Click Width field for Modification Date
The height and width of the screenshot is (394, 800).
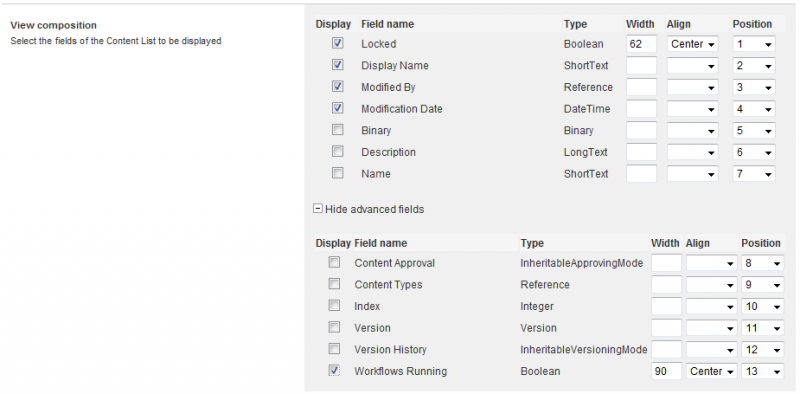(x=641, y=109)
